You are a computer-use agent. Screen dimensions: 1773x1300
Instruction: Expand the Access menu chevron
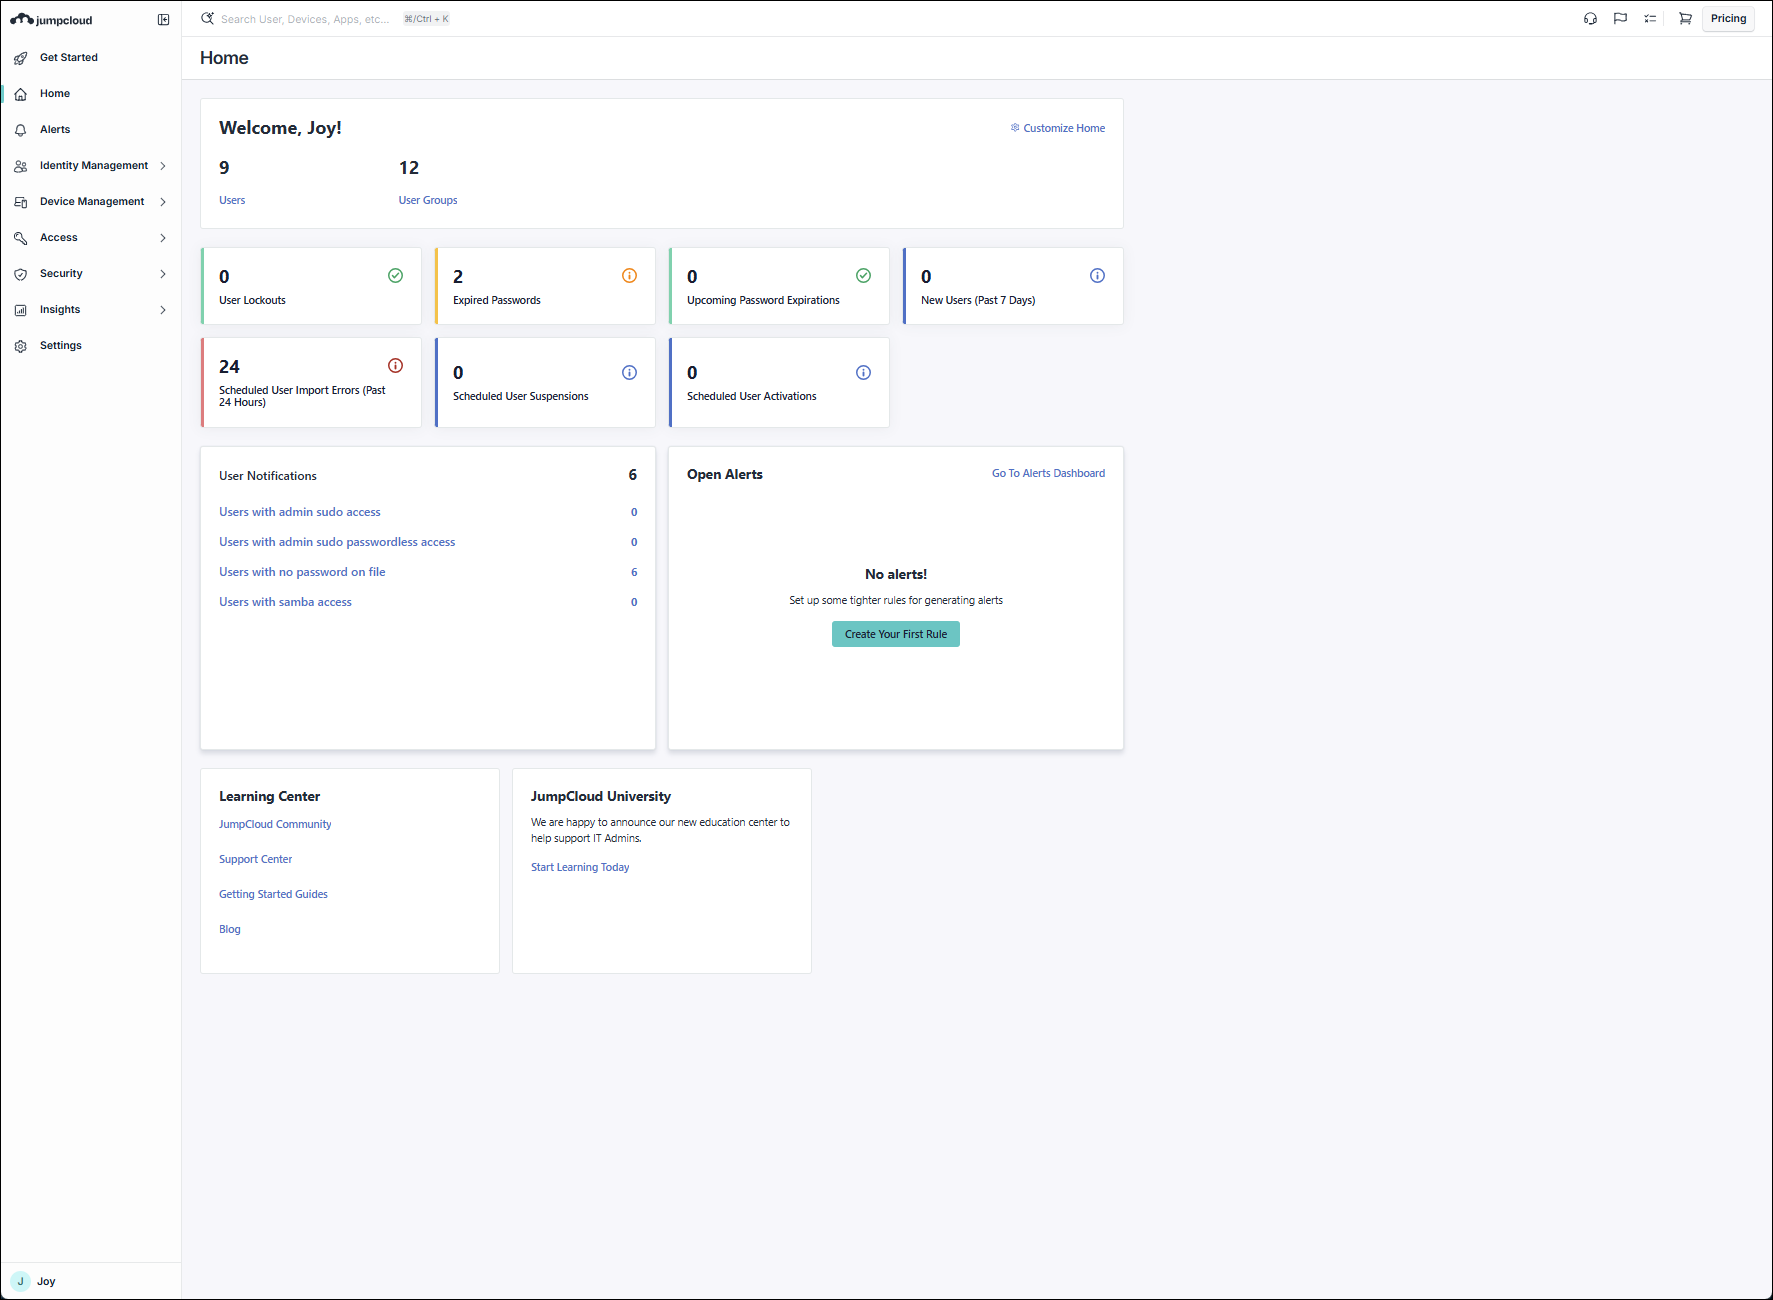[163, 238]
